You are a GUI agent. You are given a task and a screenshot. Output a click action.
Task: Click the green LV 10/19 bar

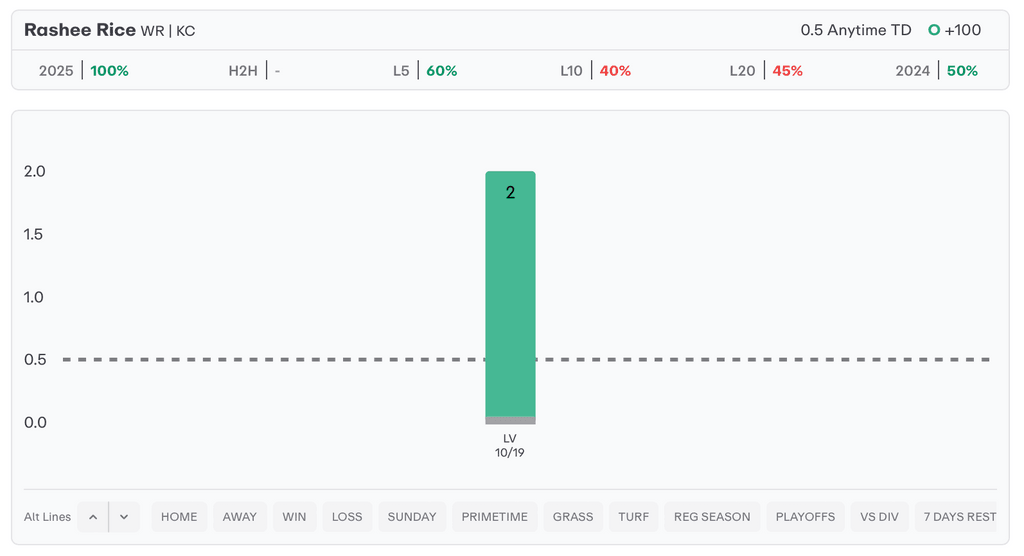510,295
